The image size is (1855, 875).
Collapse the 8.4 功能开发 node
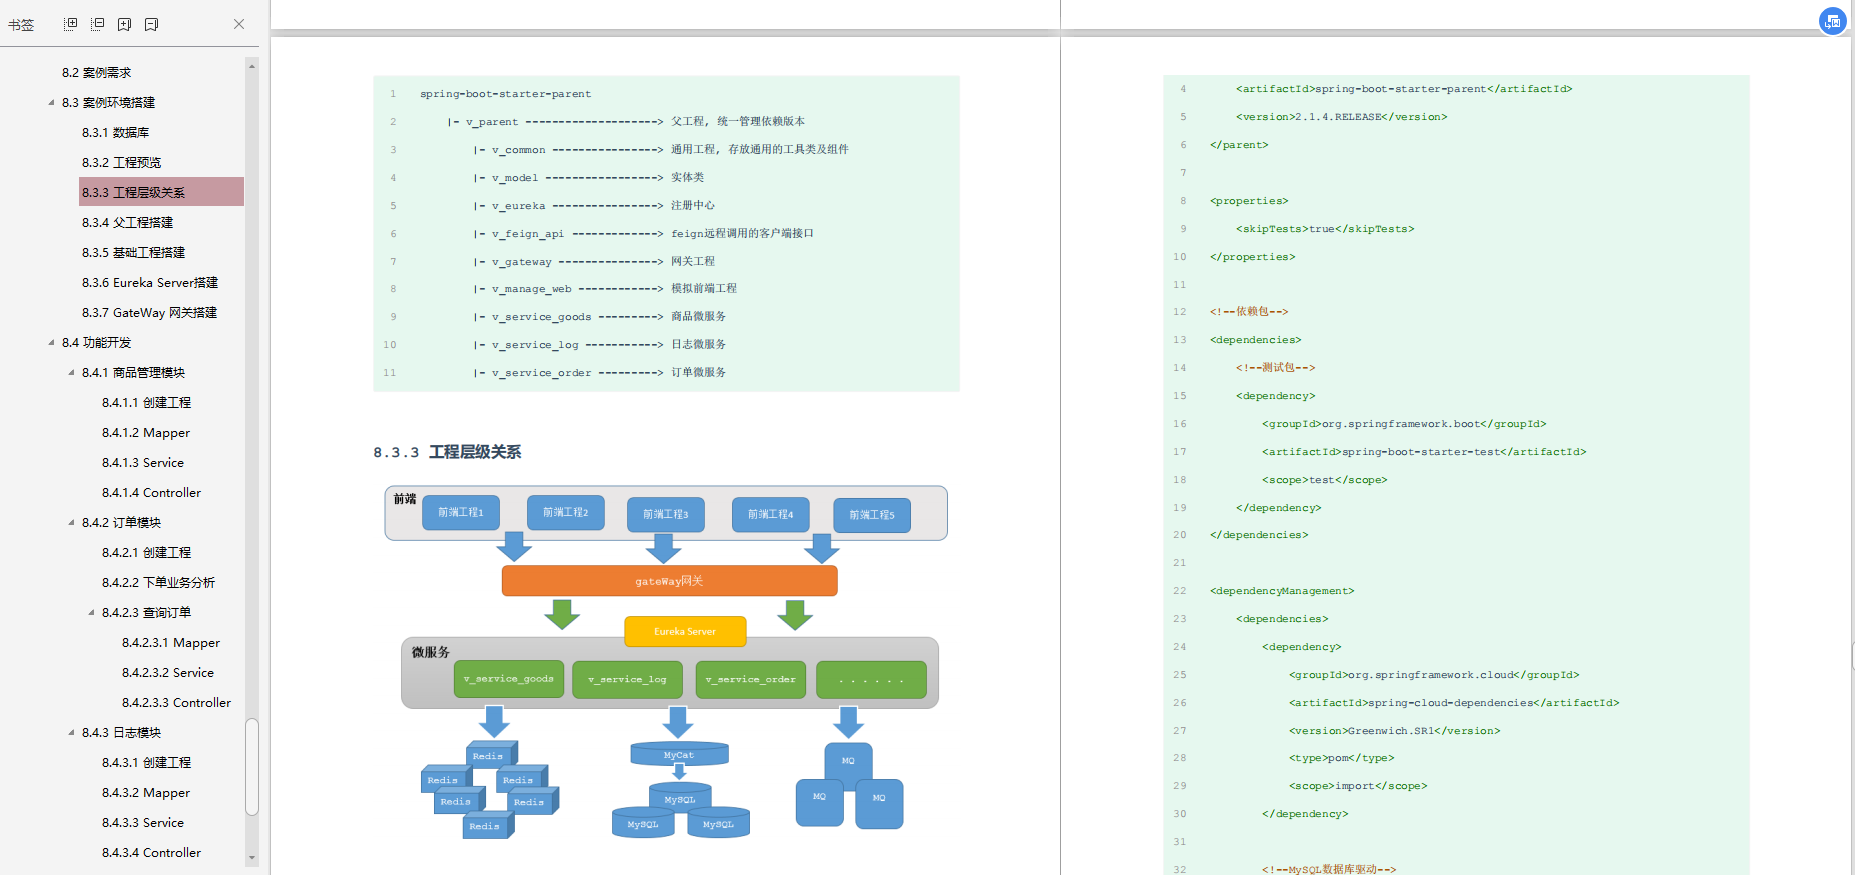(51, 342)
